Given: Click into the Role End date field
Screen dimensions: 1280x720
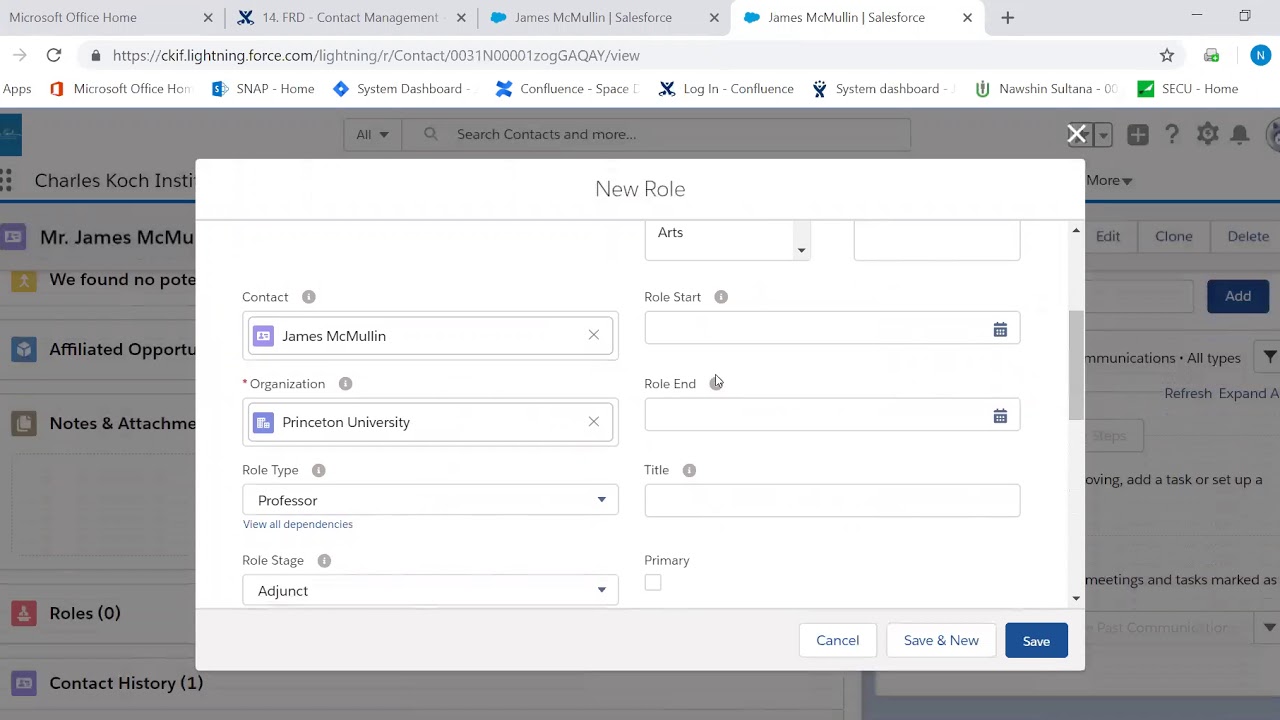Looking at the screenshot, I should 832,416.
